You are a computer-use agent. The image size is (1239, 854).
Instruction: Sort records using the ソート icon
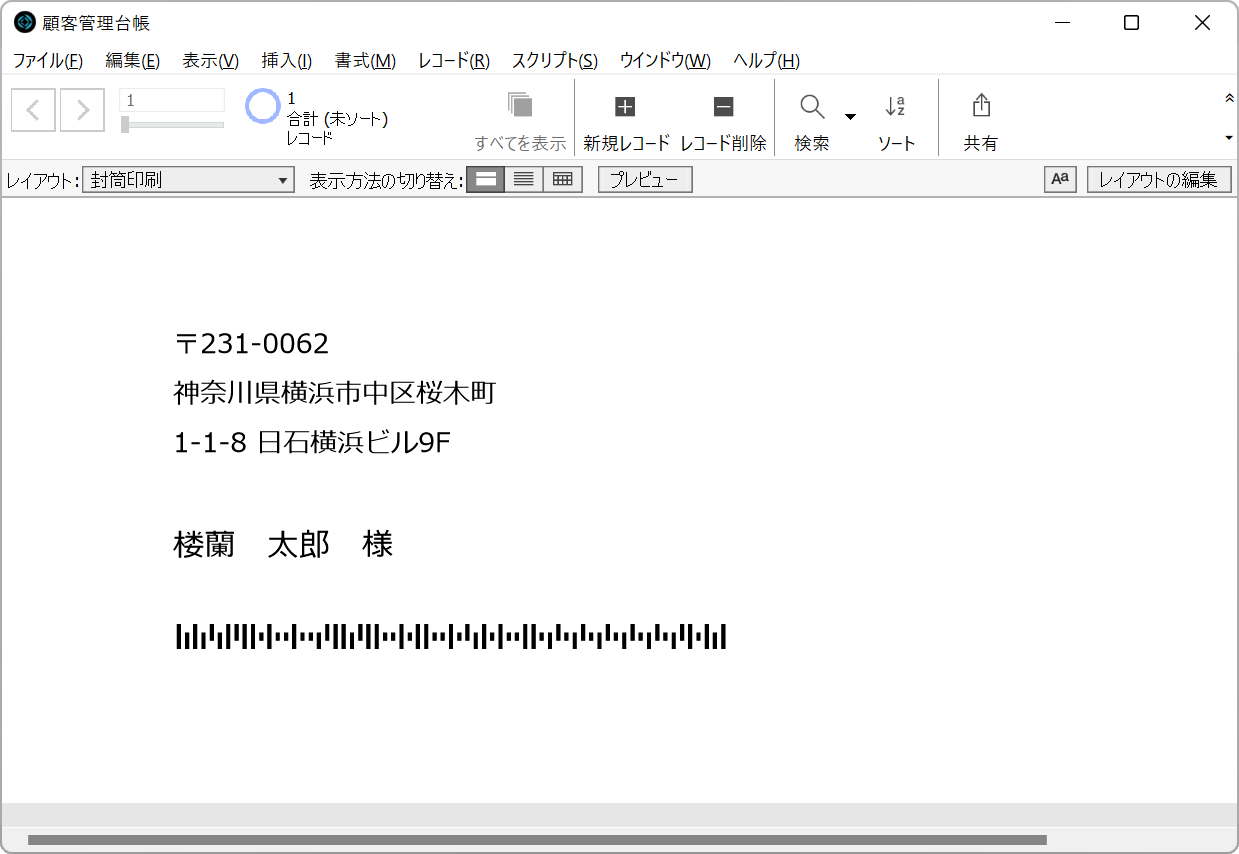895,116
